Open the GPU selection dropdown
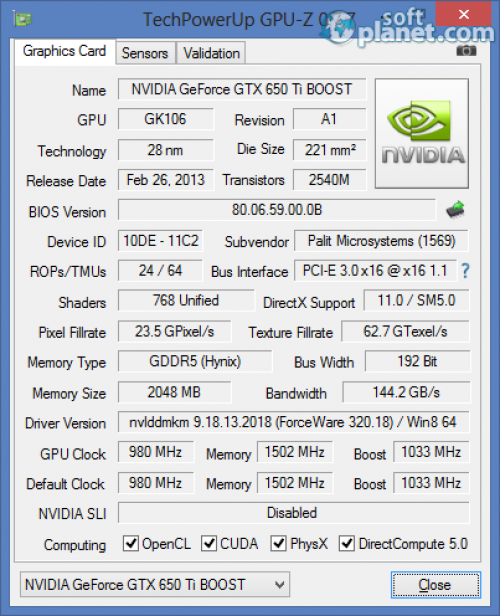This screenshot has width=500, height=616. pyautogui.click(x=155, y=585)
